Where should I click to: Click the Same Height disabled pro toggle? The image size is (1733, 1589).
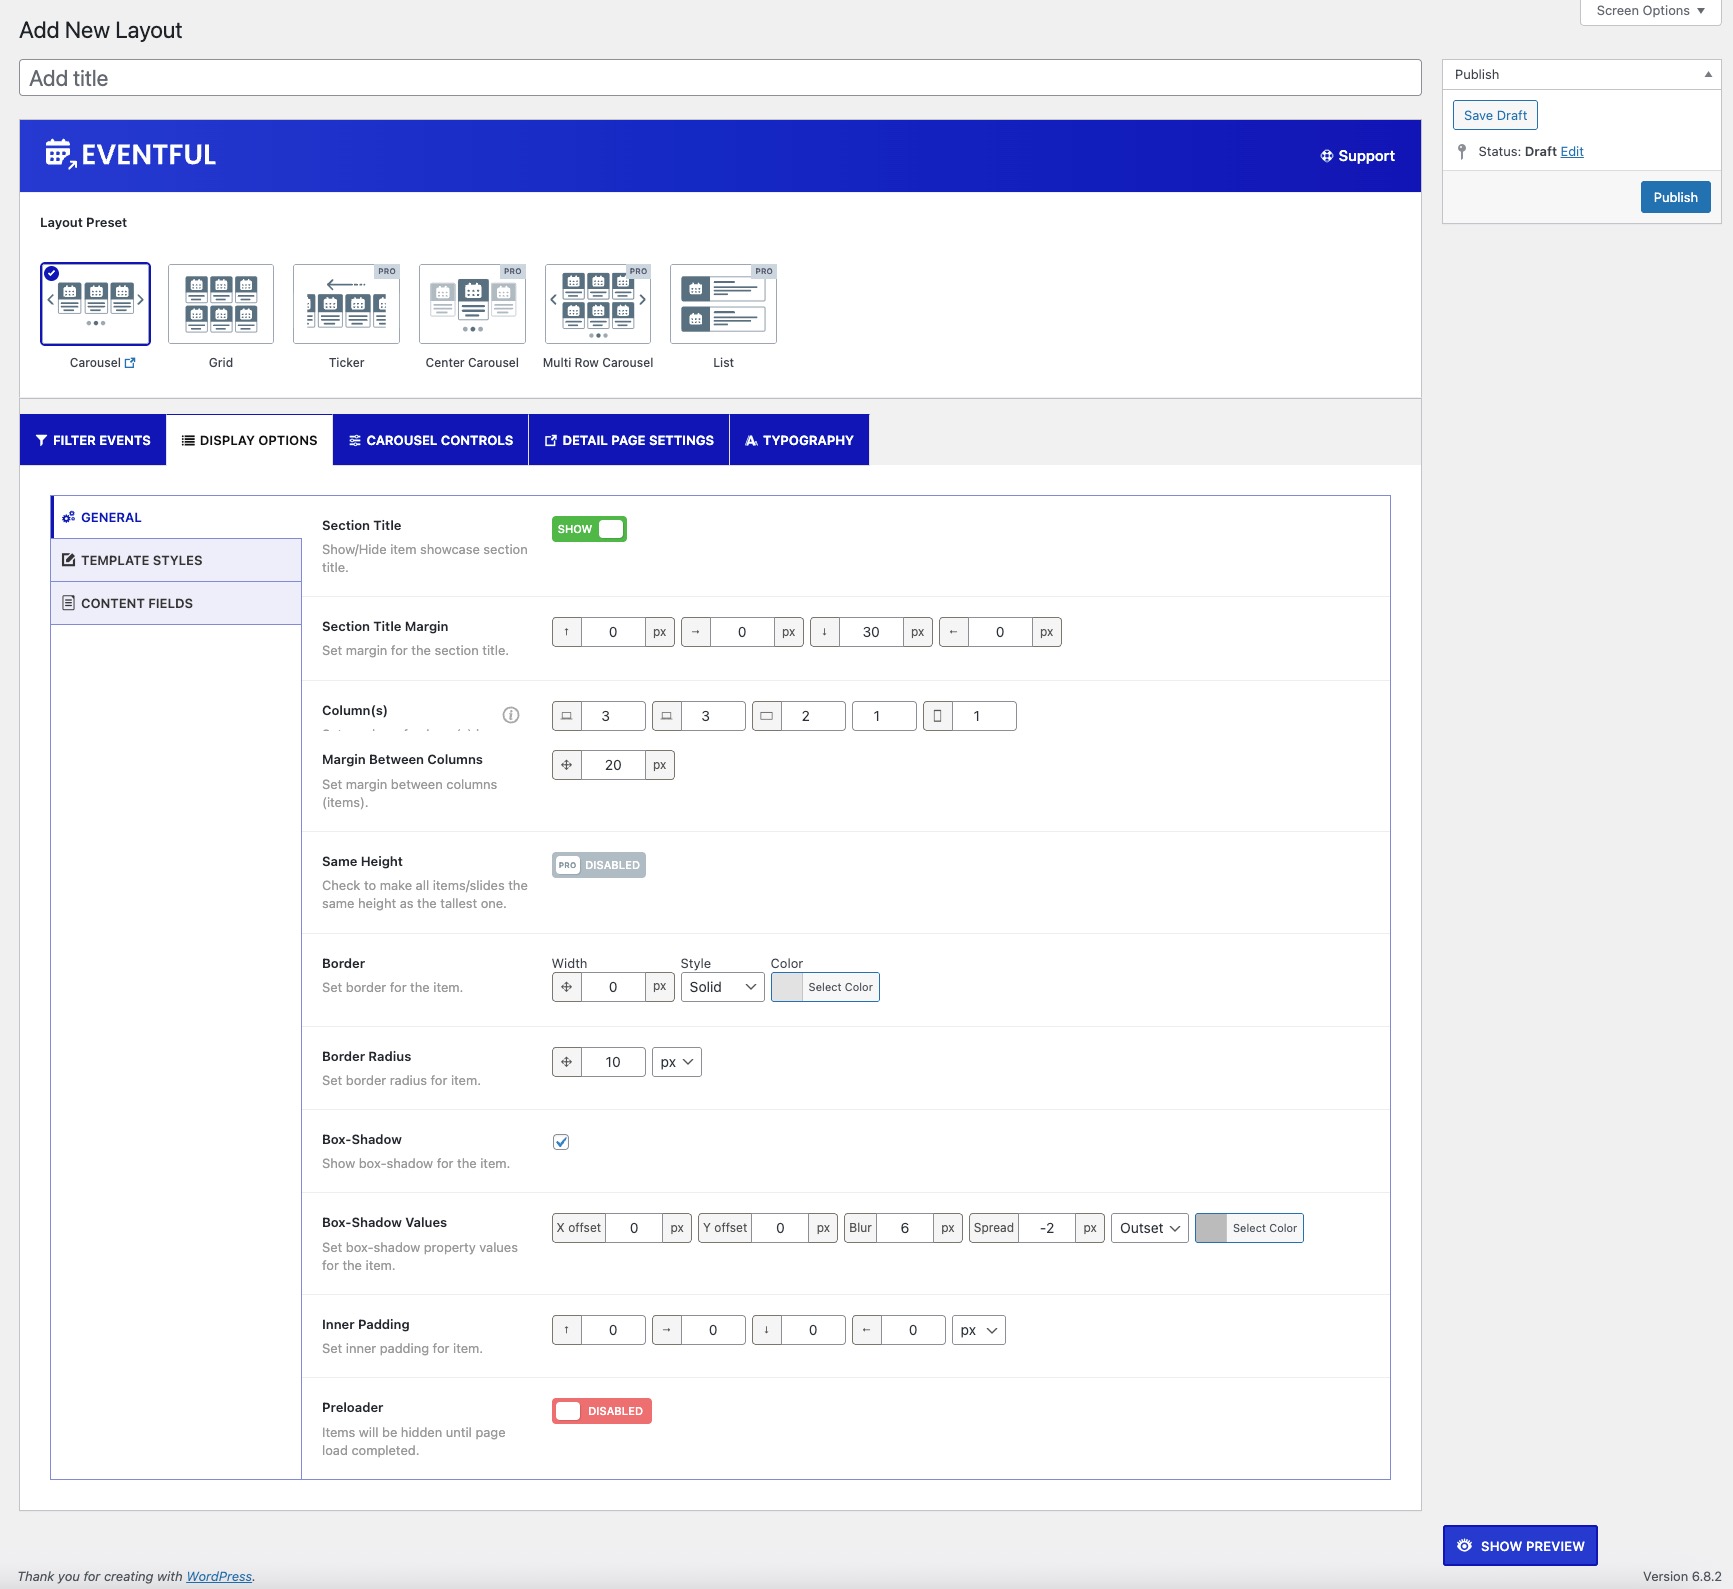tap(599, 865)
